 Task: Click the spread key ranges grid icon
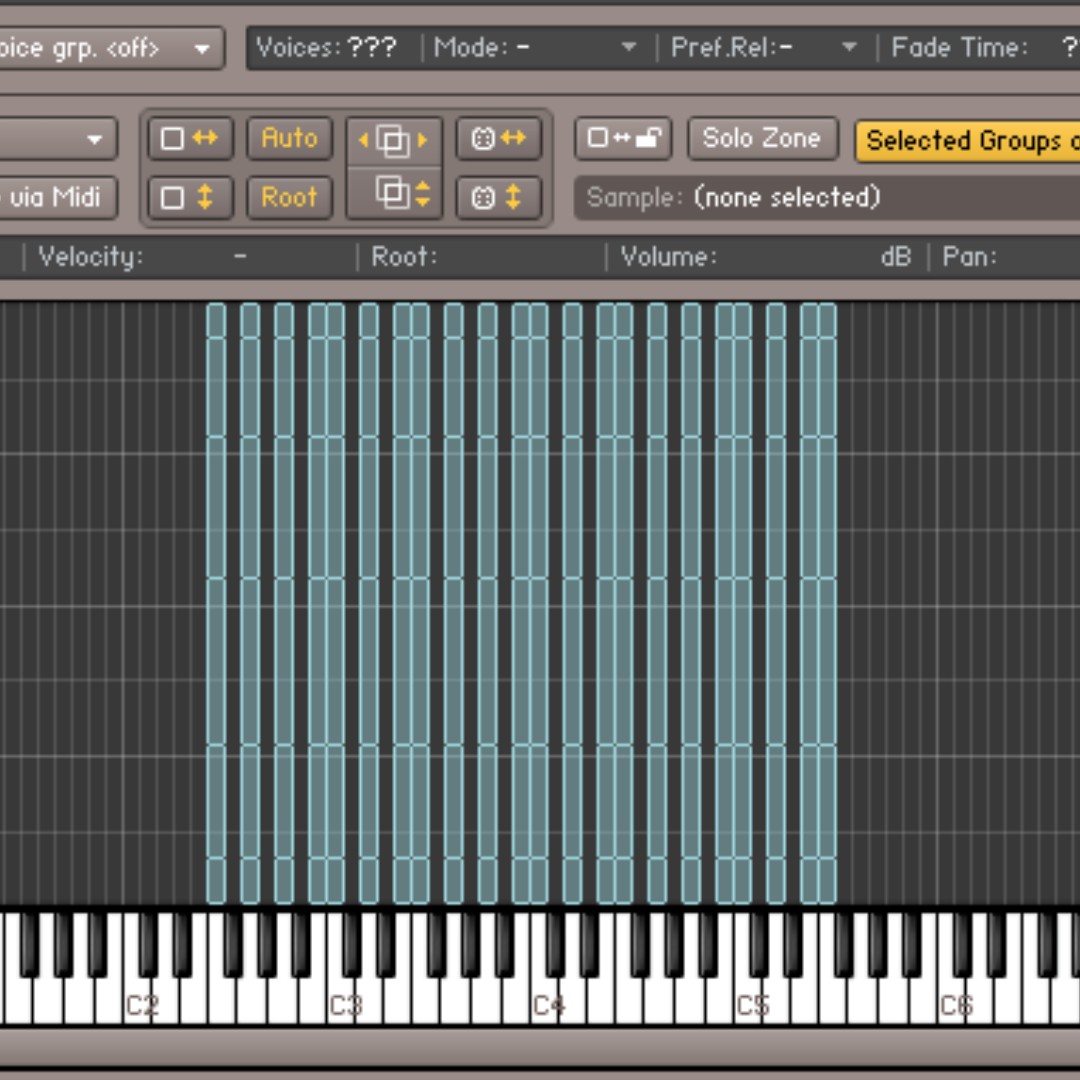(x=499, y=138)
